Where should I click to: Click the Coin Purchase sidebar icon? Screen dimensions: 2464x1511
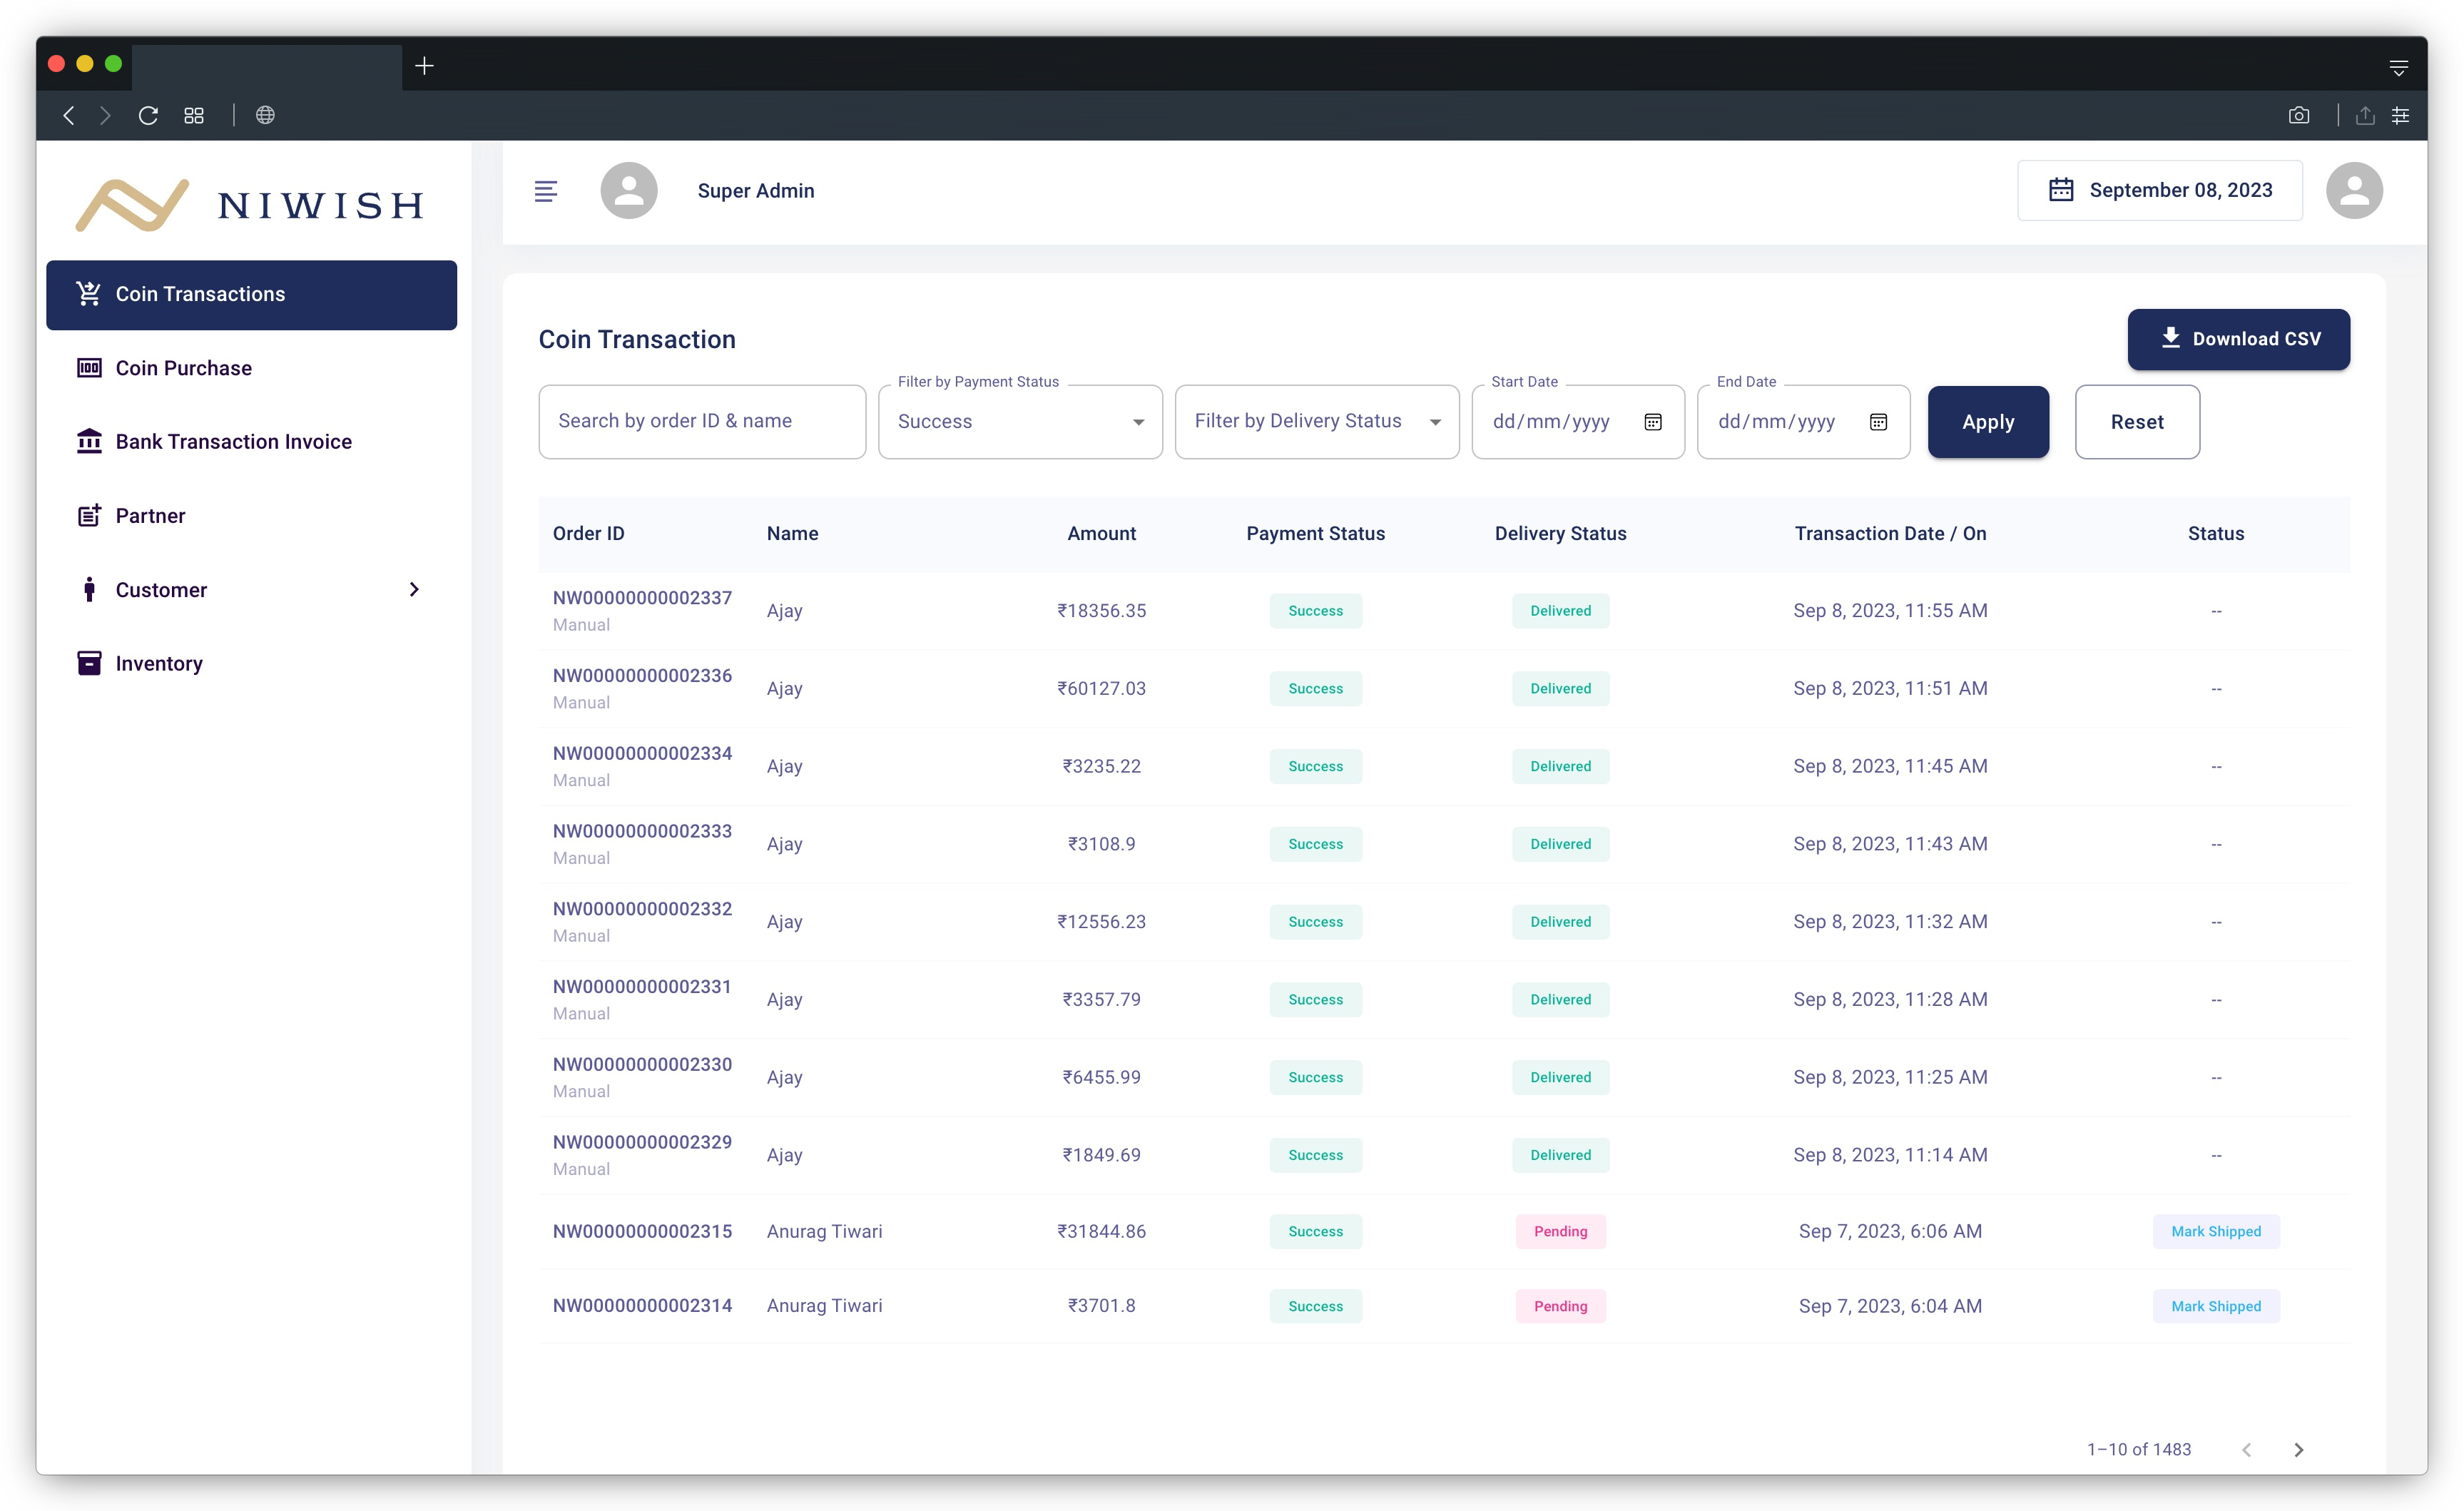[89, 368]
